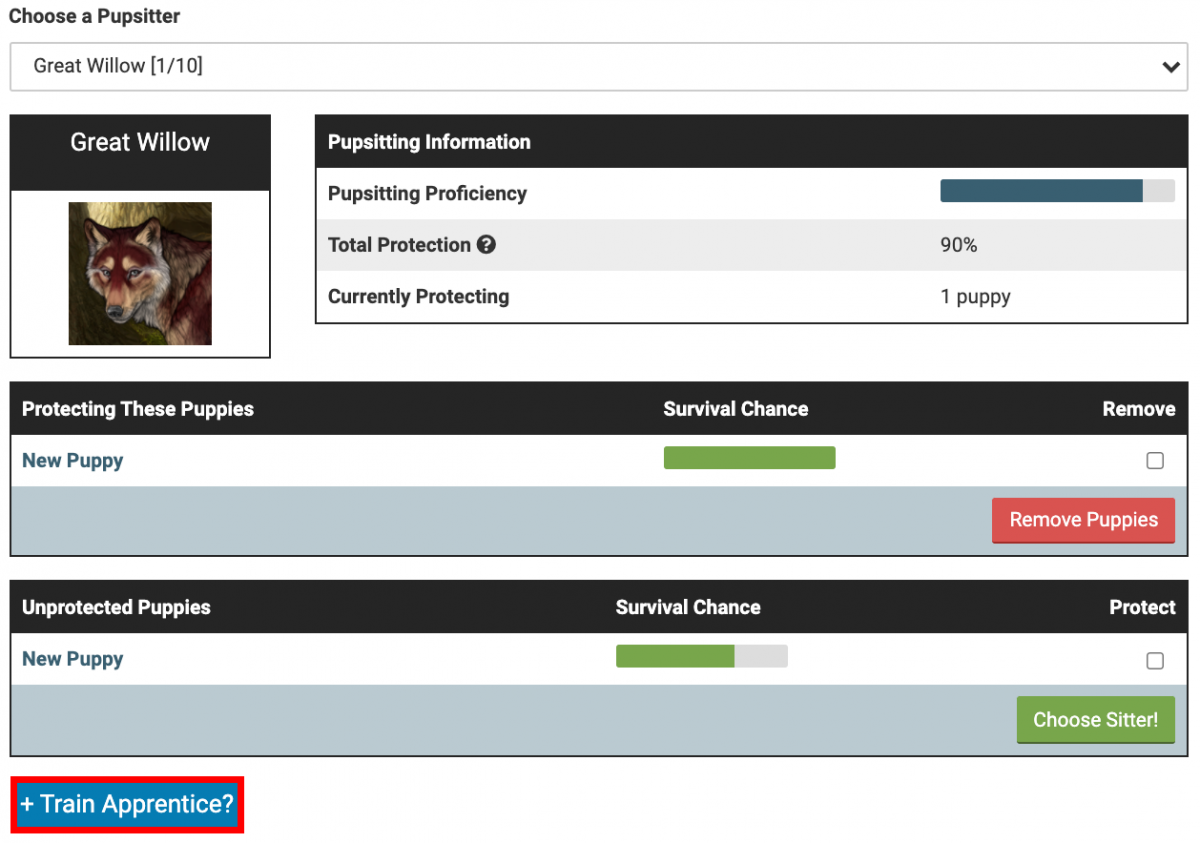Viewport: 1200px width, 843px height.
Task: Click the chevron arrow on the pupsitter dropdown
Action: 1170,67
